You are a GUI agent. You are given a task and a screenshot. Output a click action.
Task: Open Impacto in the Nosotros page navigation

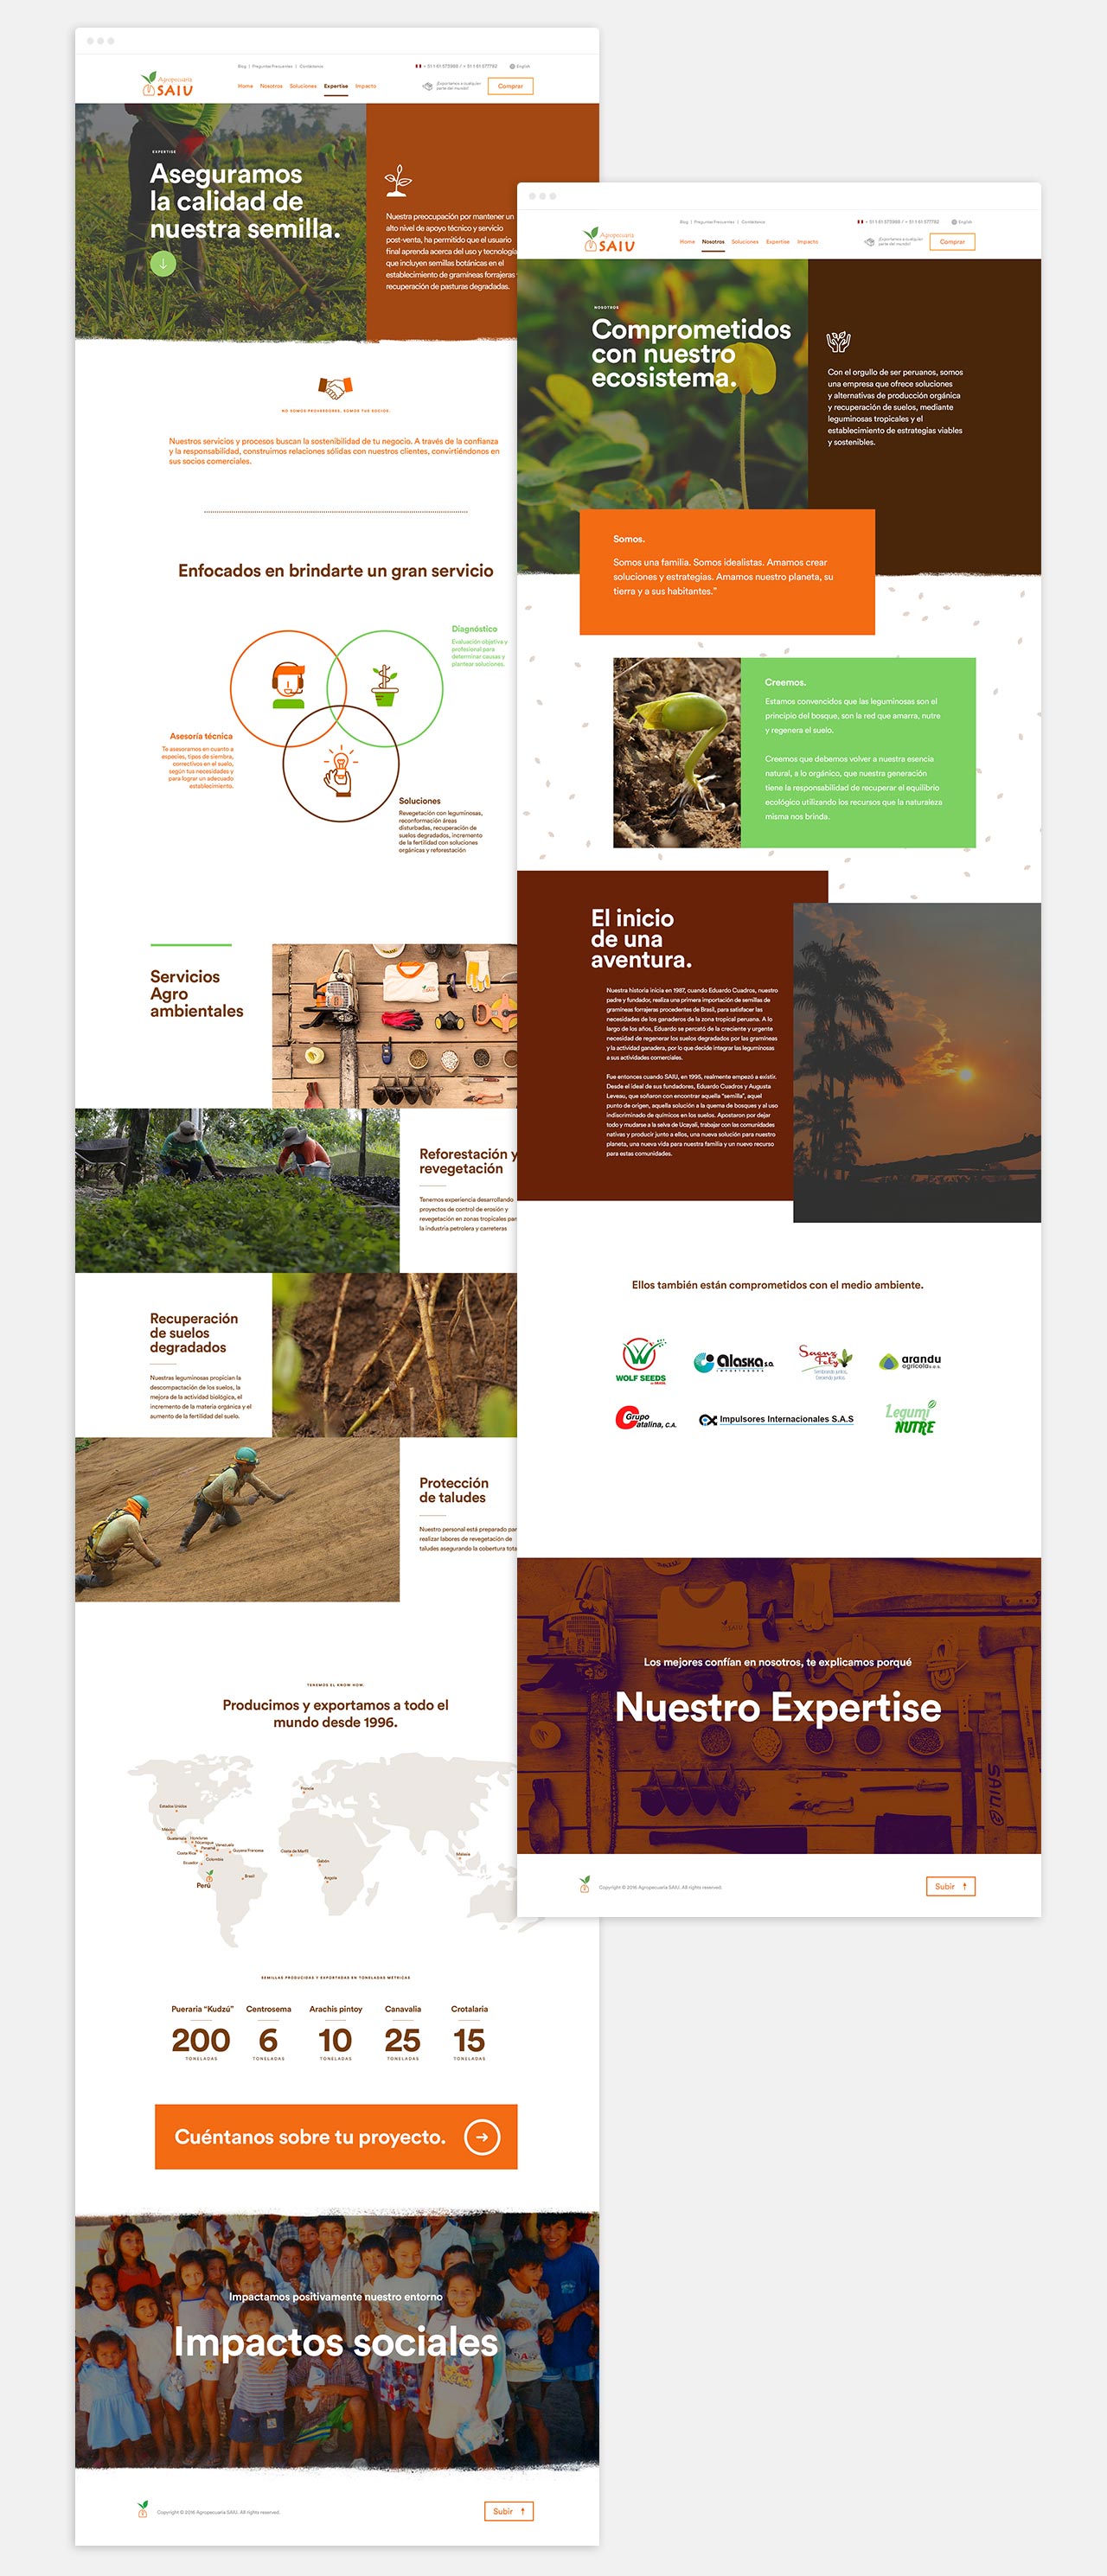(x=808, y=242)
